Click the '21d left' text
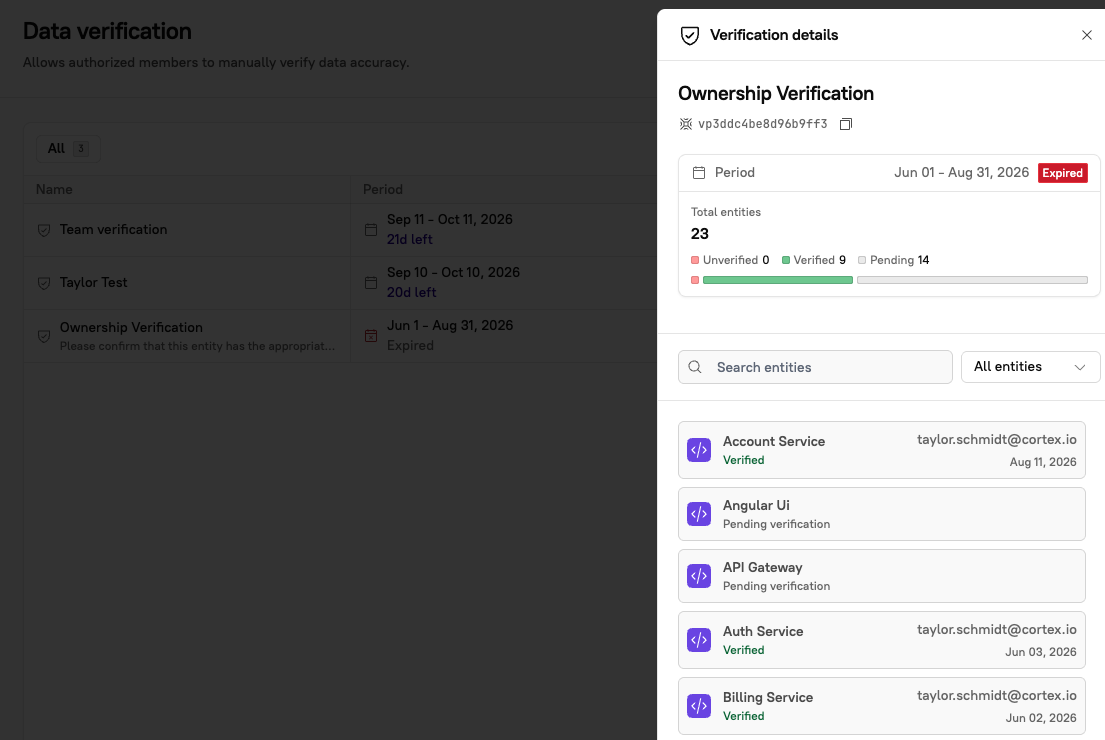1105x740 pixels. point(409,240)
